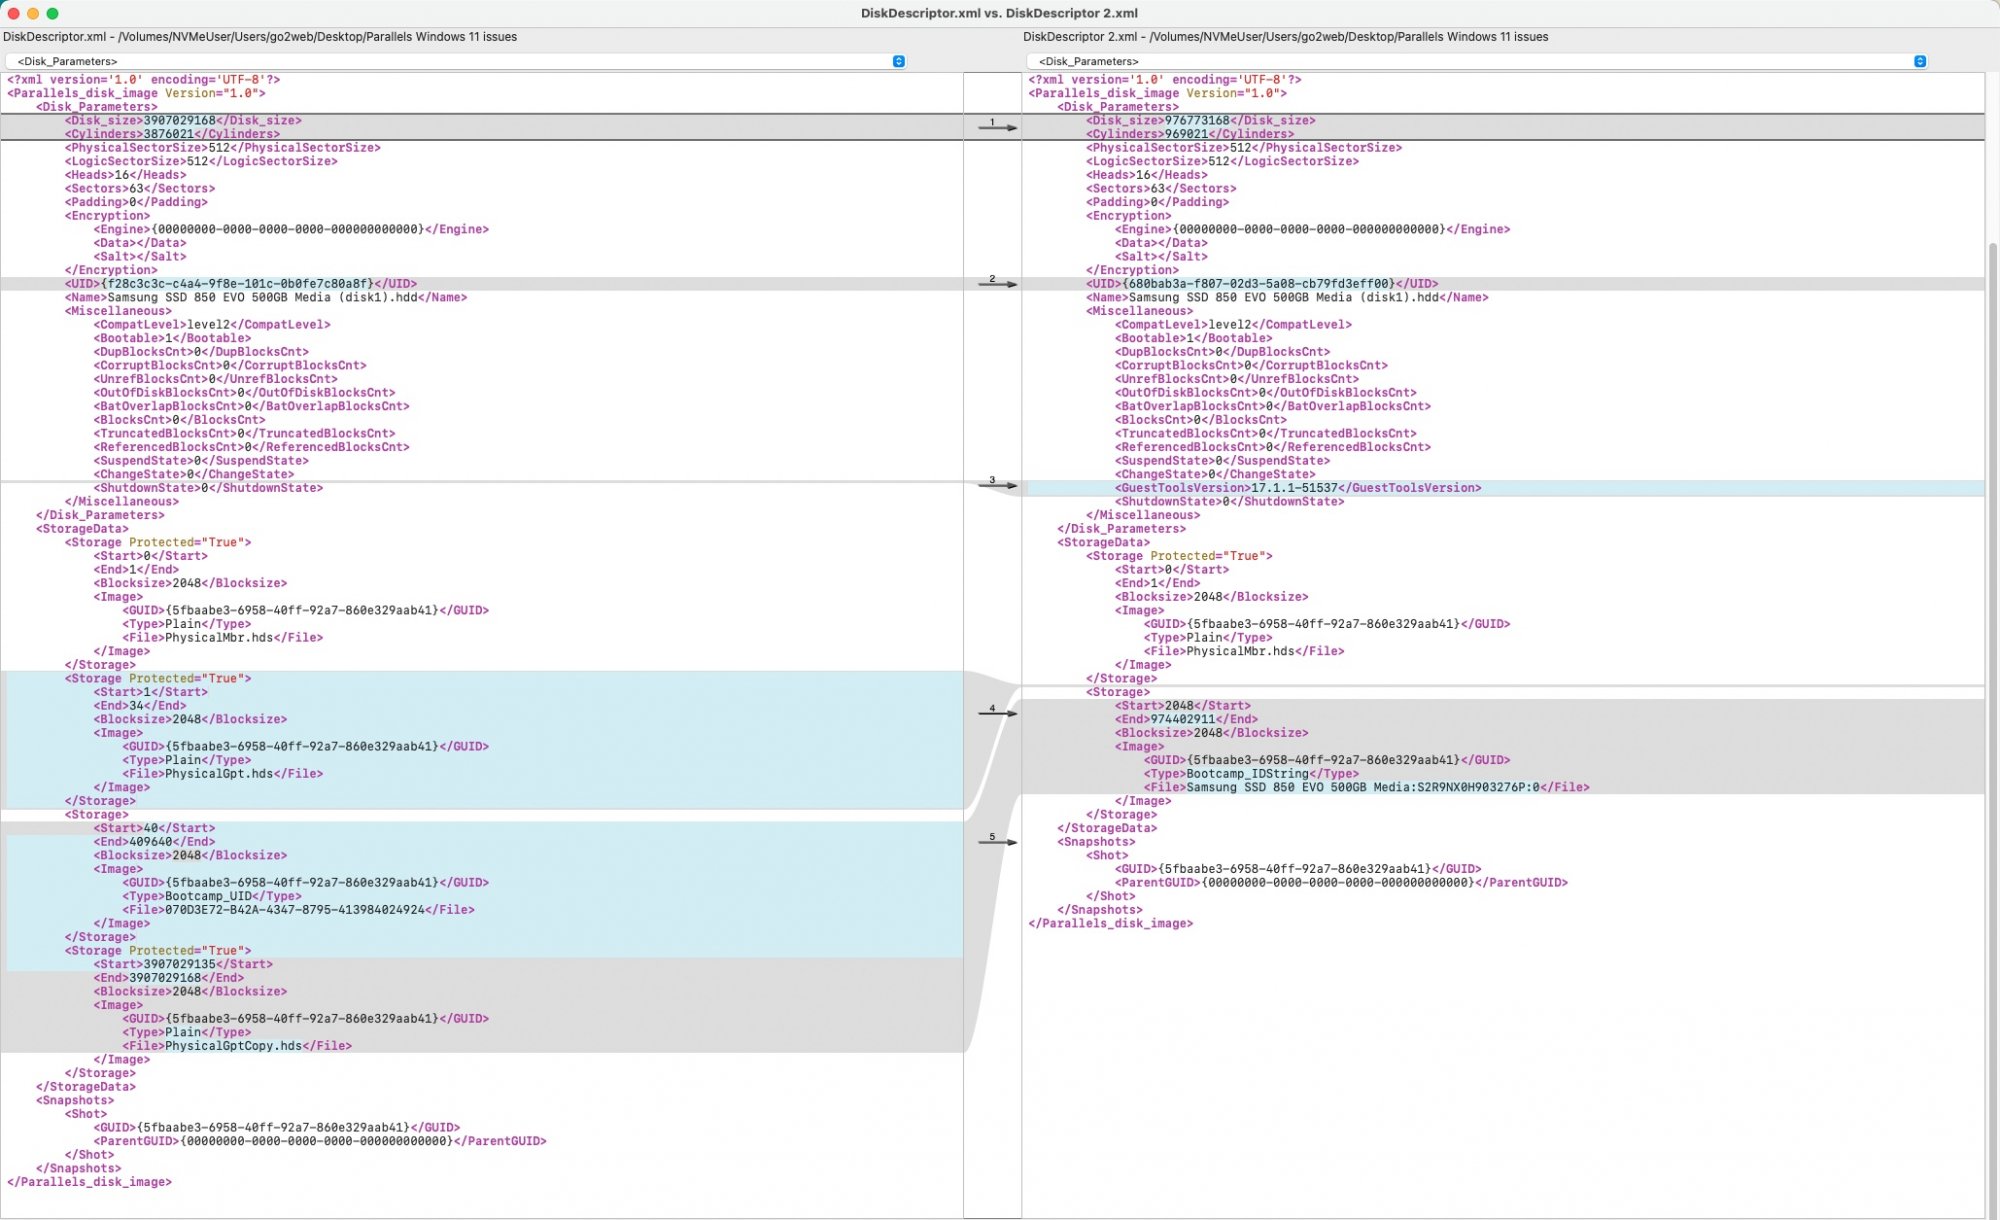Click right pane Disk_size 976773168 line
The height and width of the screenshot is (1220, 2000).
1200,120
